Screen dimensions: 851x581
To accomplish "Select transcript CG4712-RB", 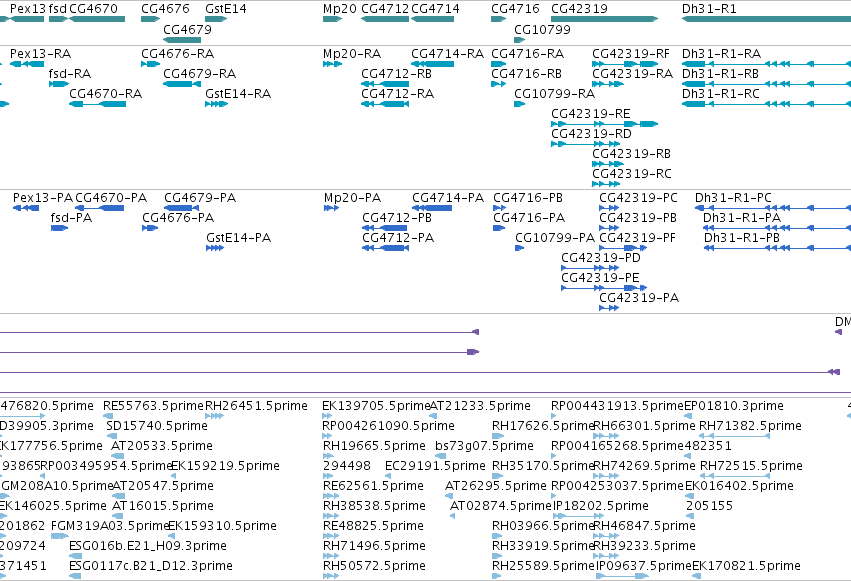I will point(397,74).
